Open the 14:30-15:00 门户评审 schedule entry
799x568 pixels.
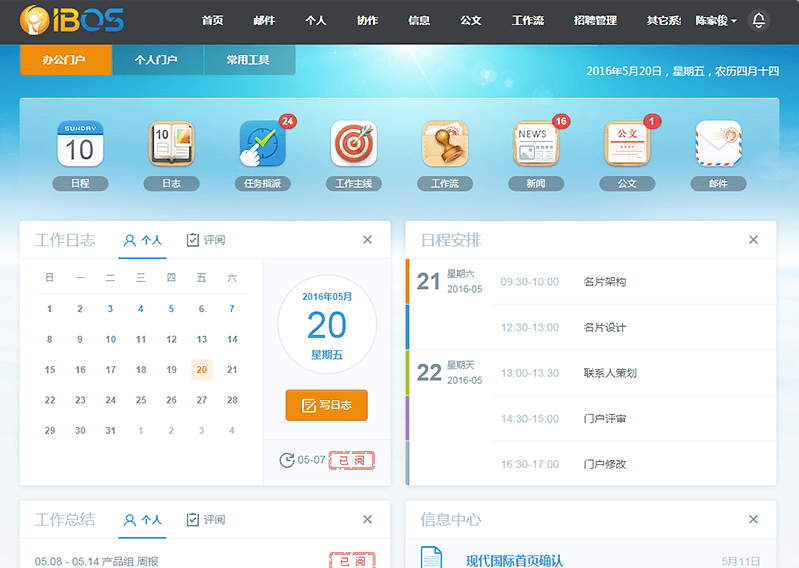(x=634, y=419)
